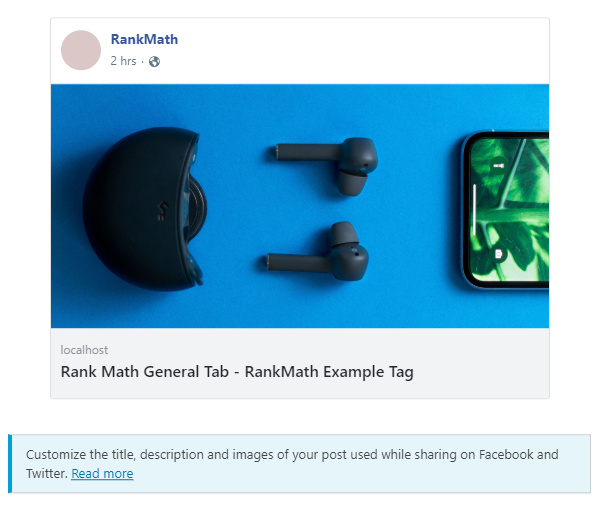Click the logo on the charging case

(163, 210)
